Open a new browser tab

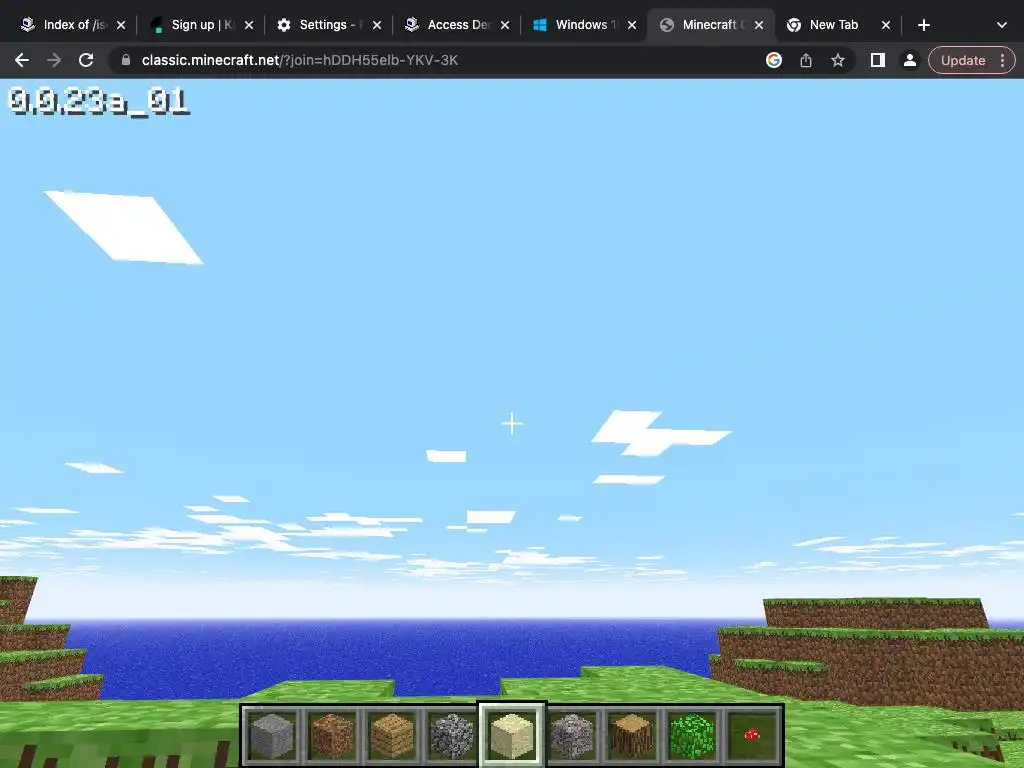923,25
